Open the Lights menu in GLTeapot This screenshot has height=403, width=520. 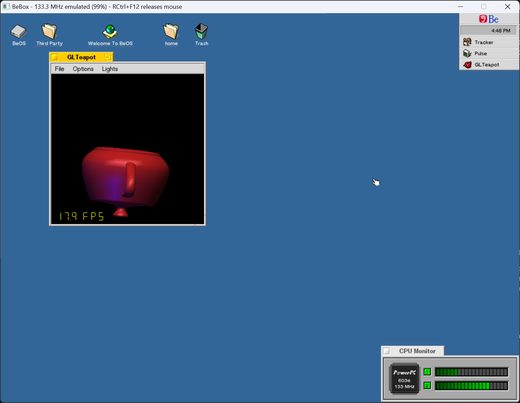tap(110, 69)
